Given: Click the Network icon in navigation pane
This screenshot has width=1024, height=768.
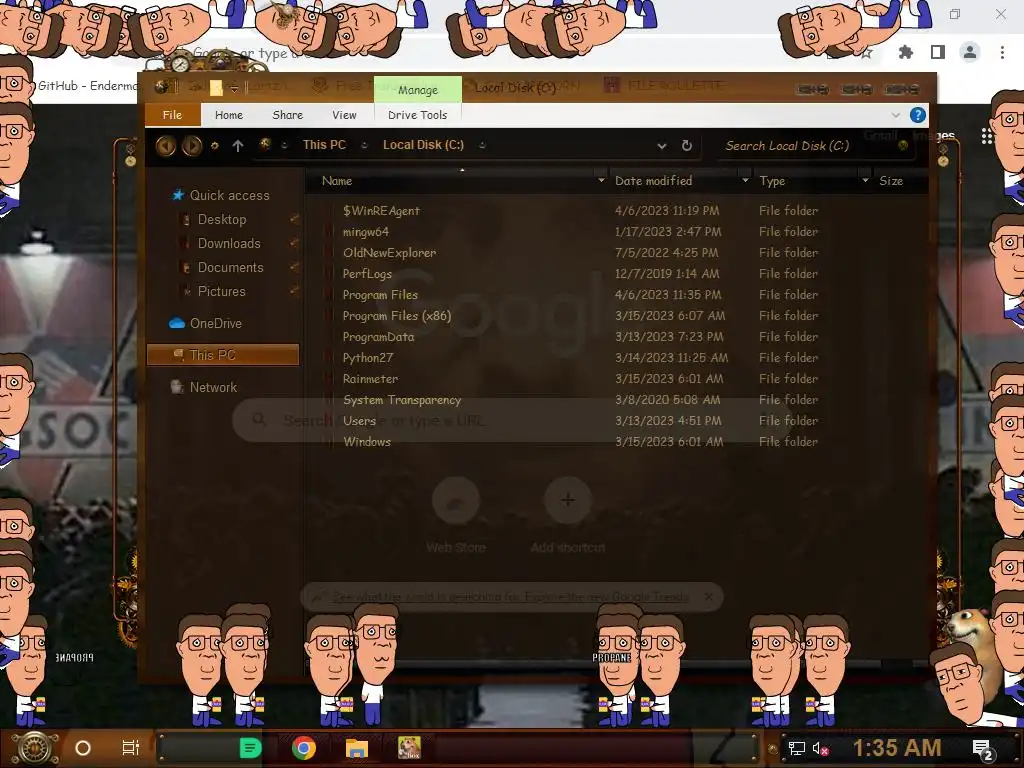Looking at the screenshot, I should 176,387.
